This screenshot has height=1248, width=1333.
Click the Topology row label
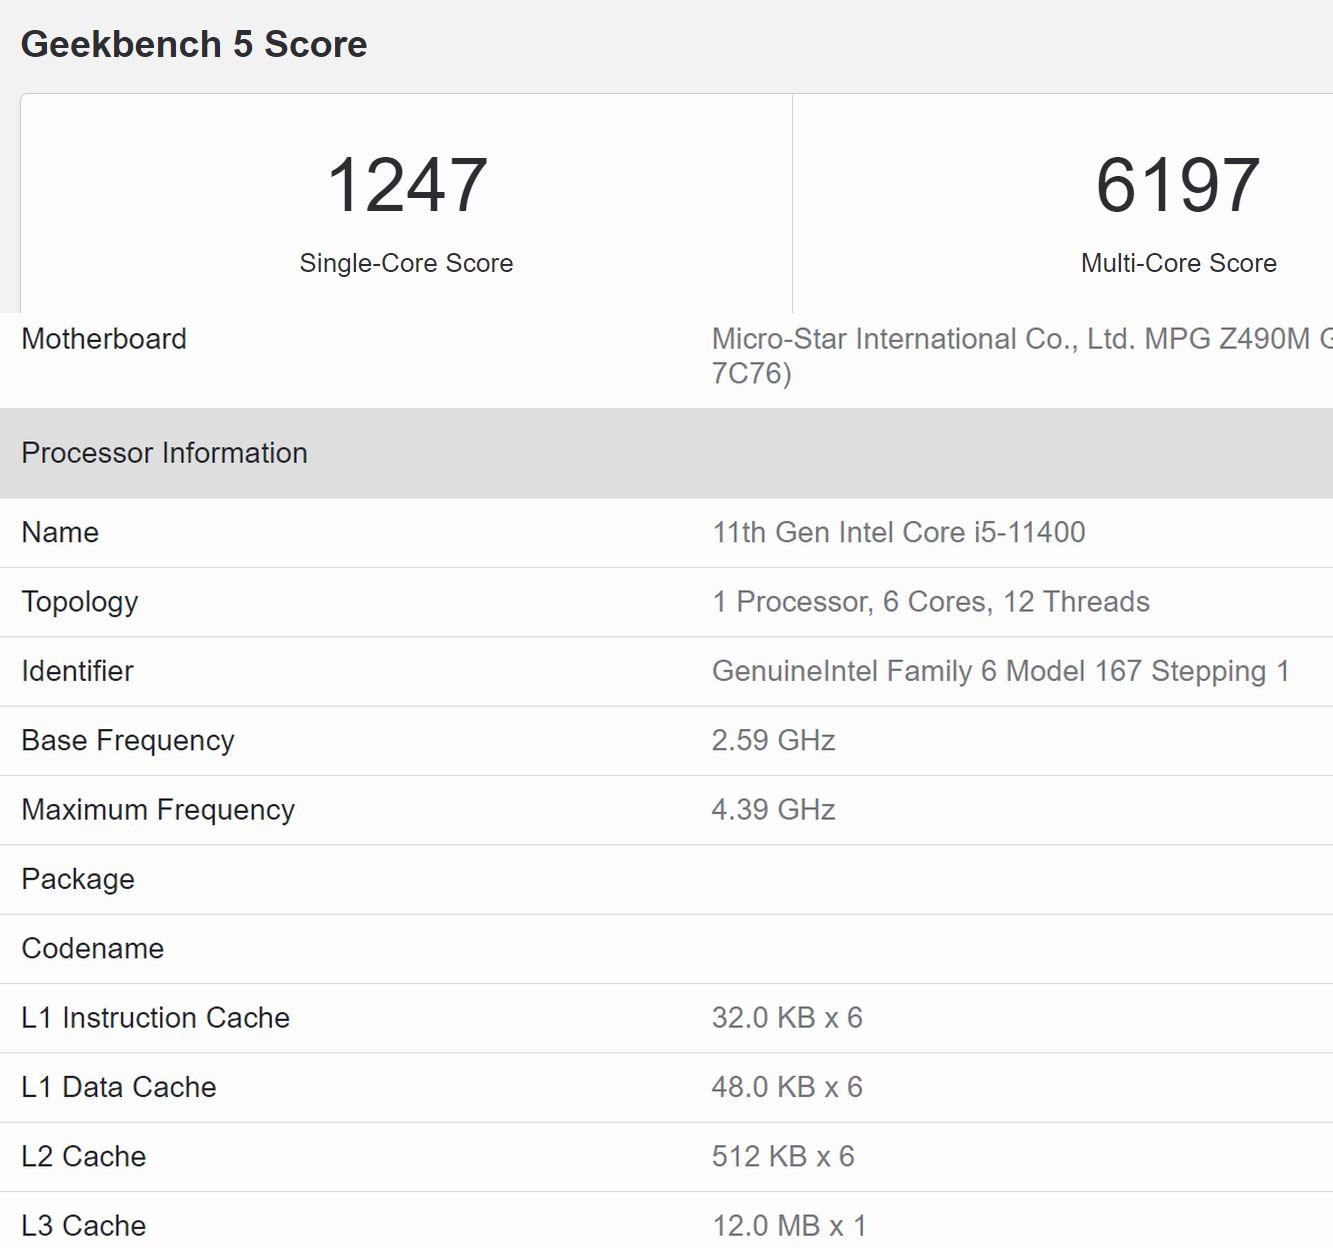[x=80, y=602]
